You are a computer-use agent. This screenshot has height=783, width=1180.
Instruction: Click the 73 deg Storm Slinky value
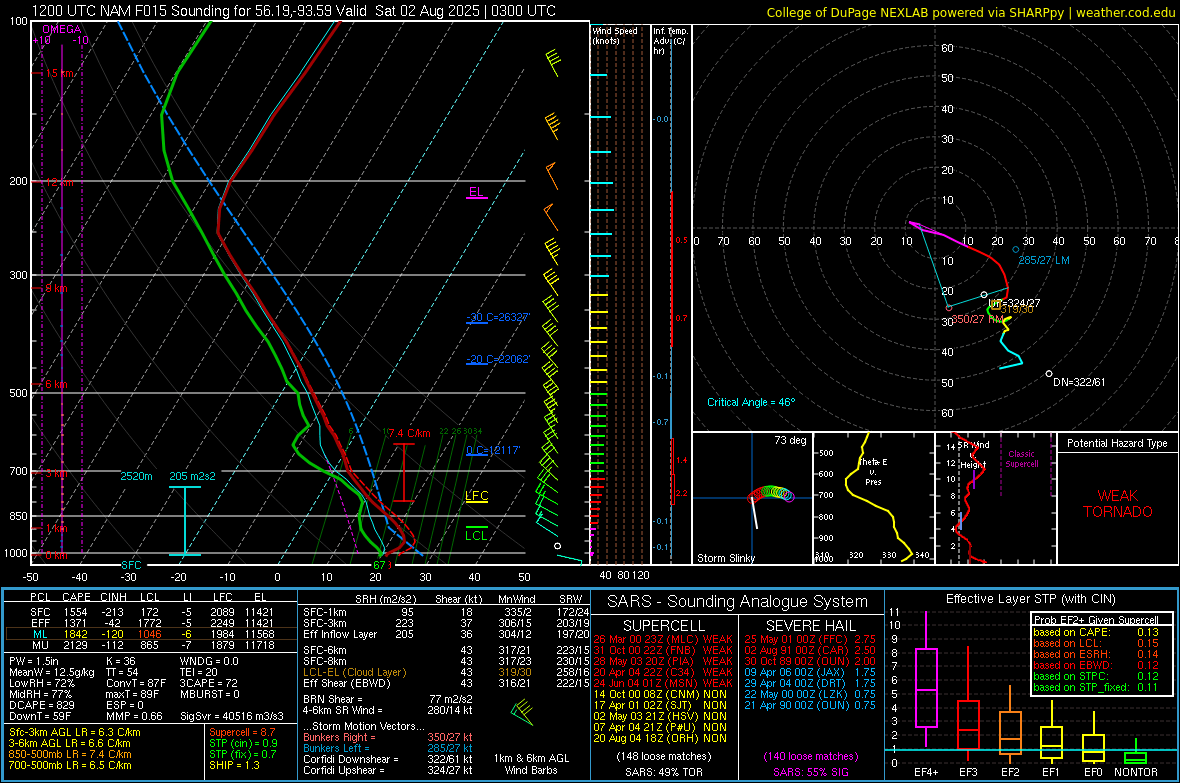(x=790, y=440)
